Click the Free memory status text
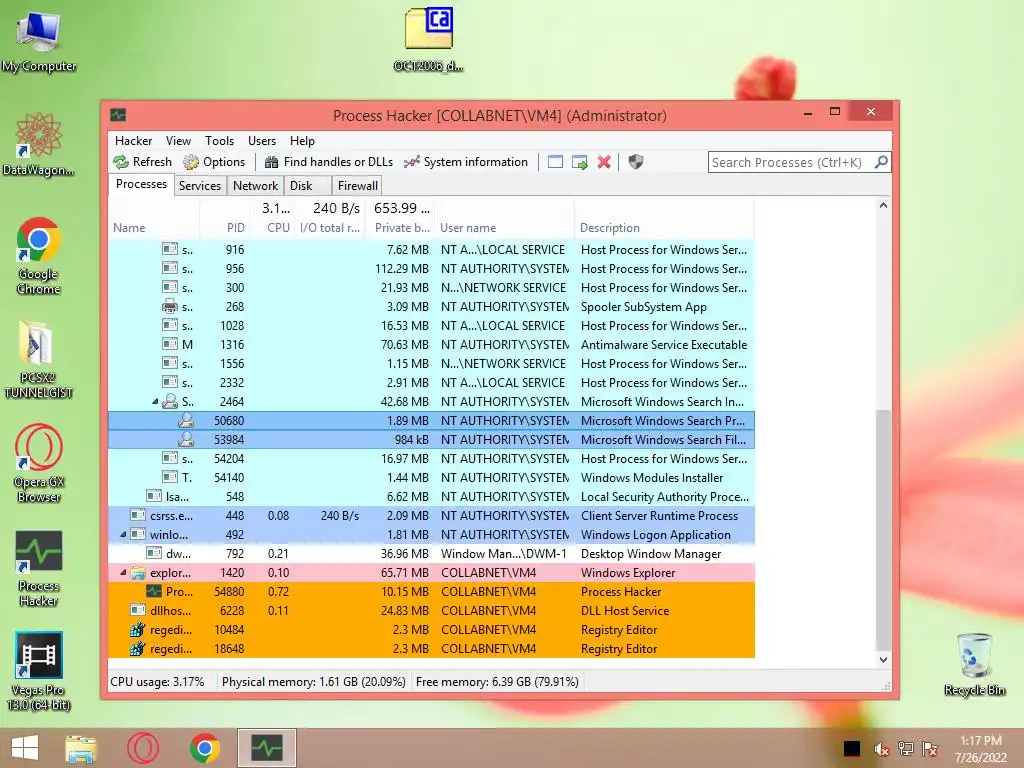The image size is (1024, 768). click(x=497, y=682)
